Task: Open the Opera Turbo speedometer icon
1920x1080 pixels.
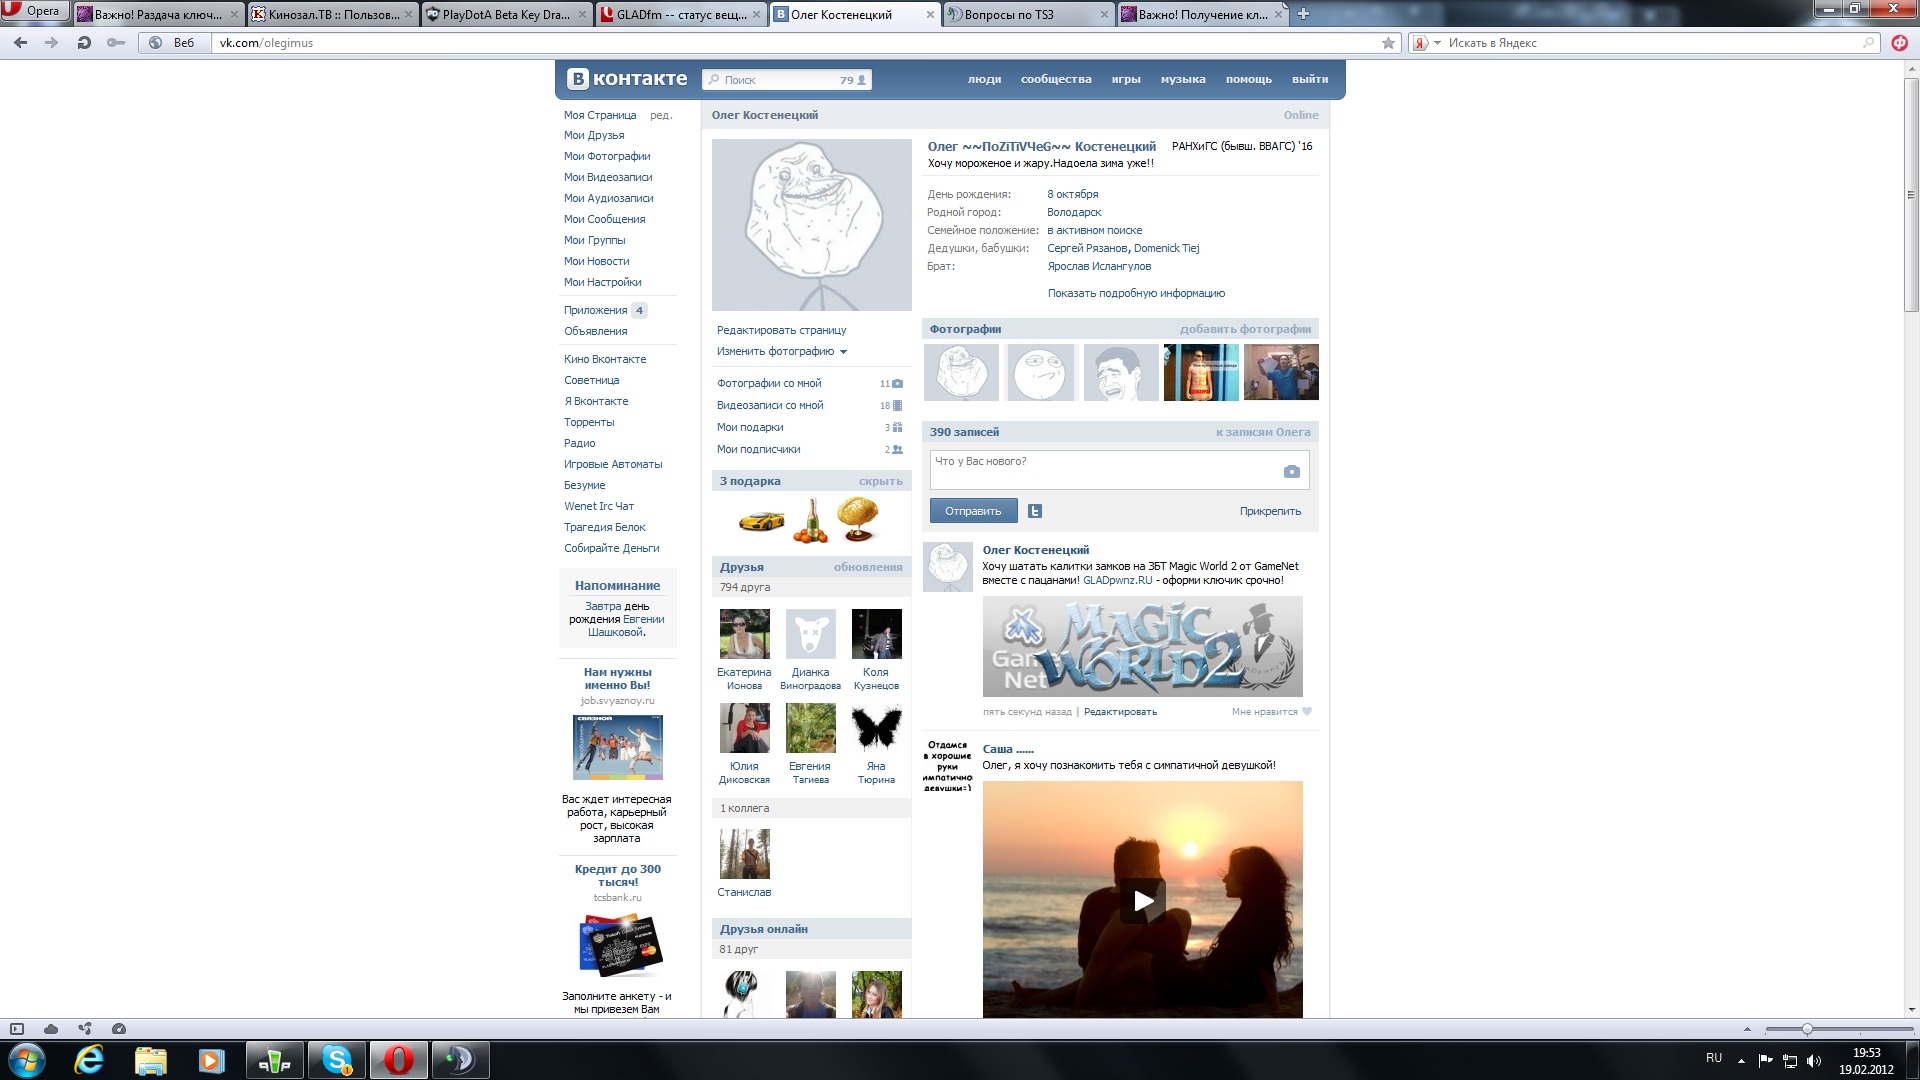Action: (x=119, y=1028)
